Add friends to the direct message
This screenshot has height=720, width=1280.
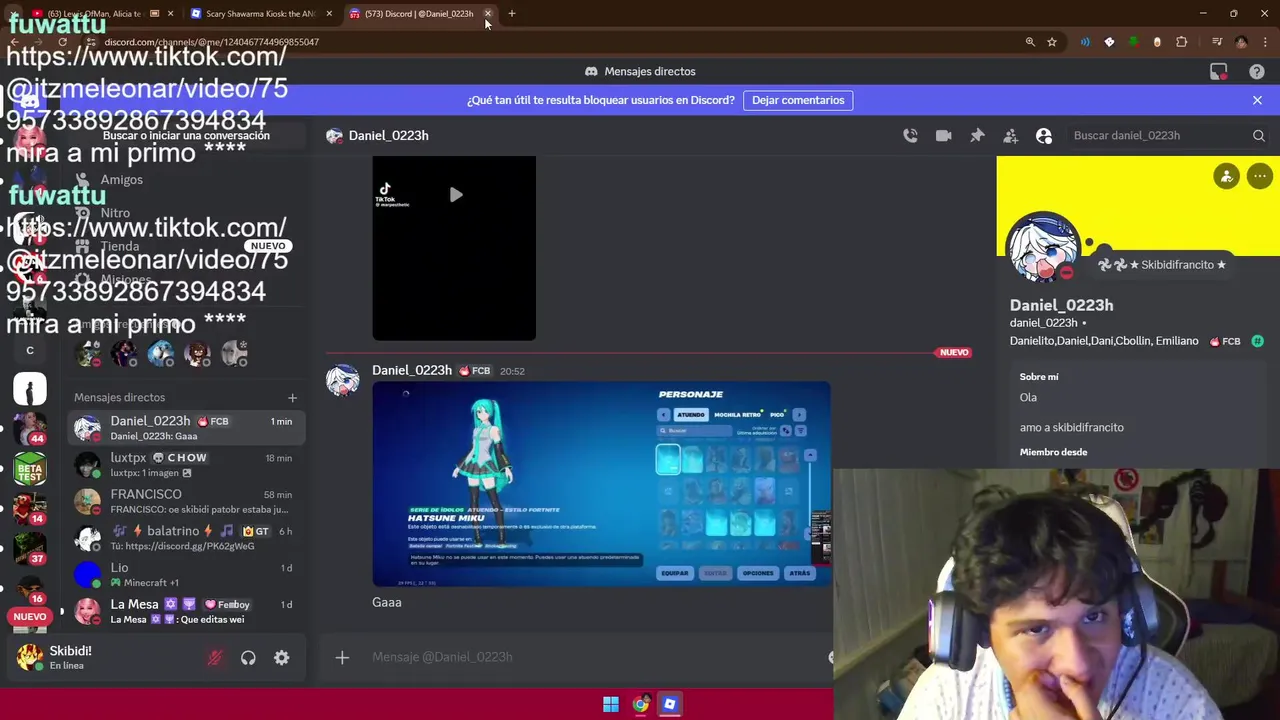point(1010,136)
